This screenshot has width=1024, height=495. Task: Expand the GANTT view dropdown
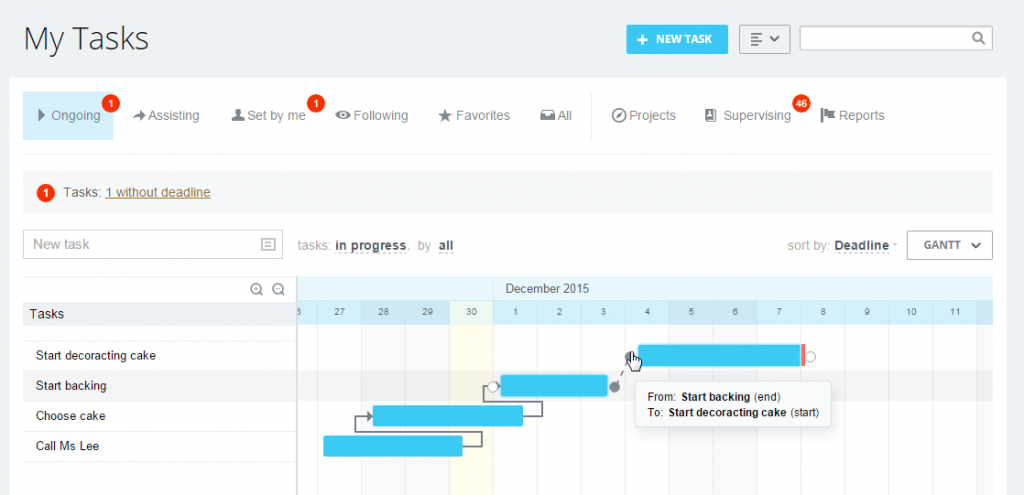[949, 245]
